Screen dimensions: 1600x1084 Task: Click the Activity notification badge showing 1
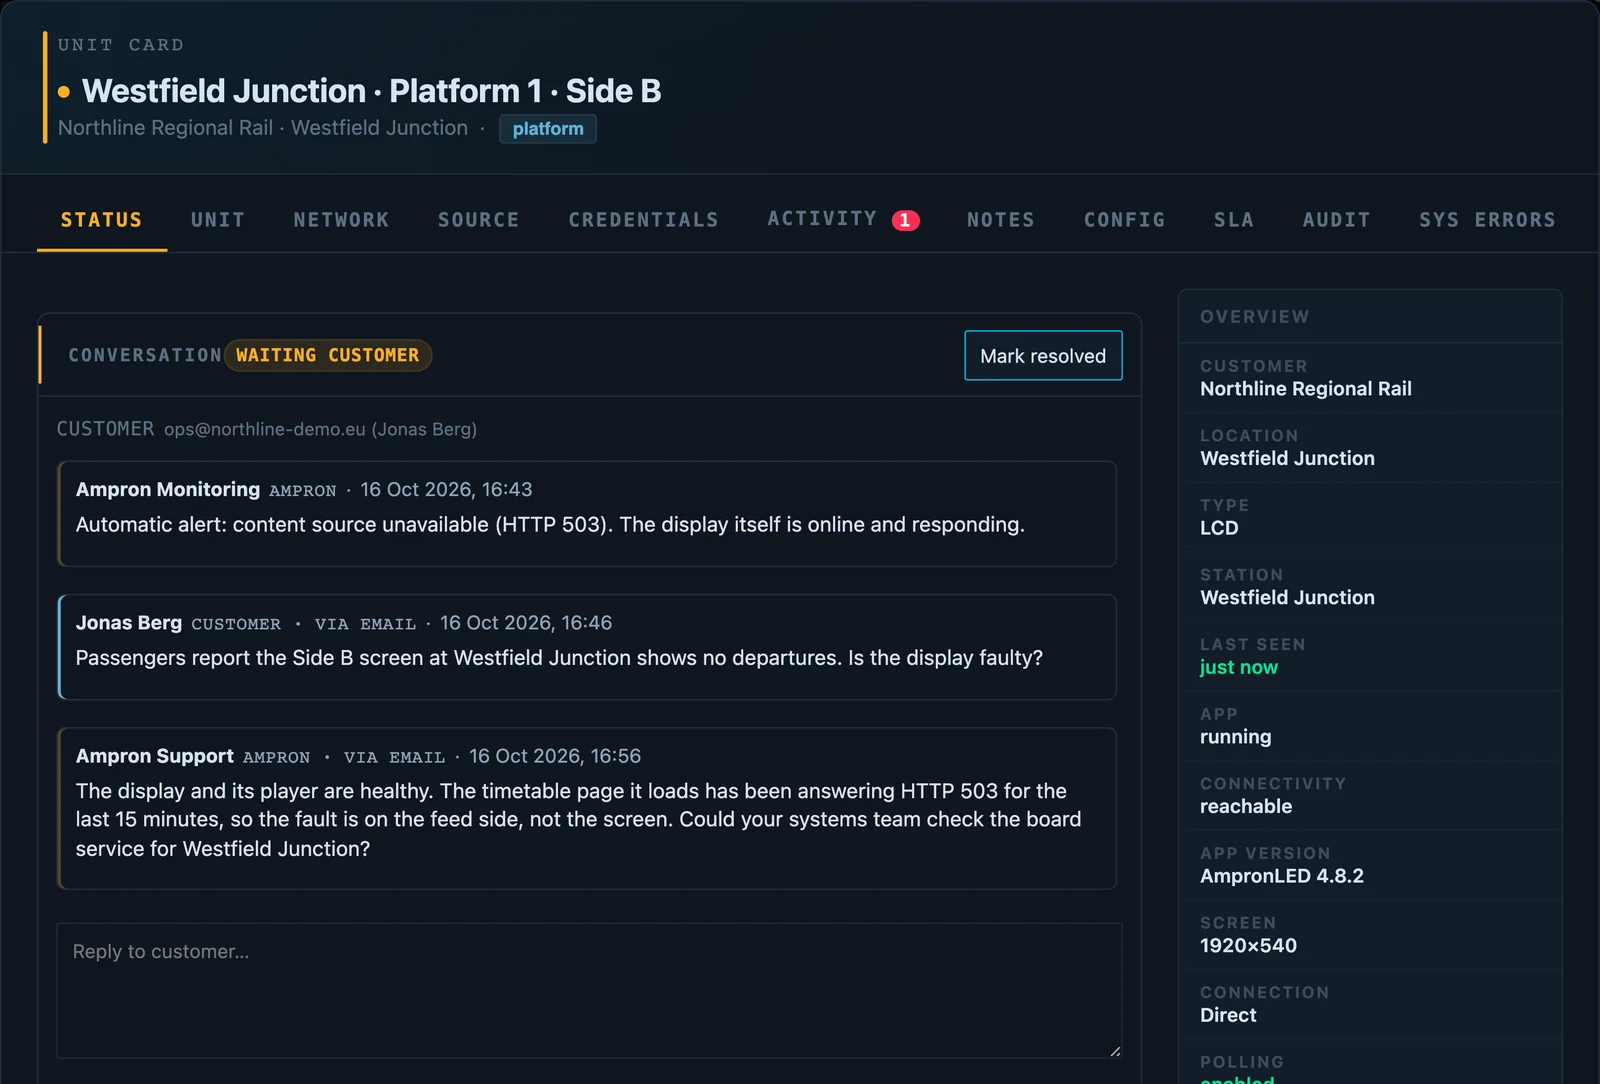(905, 220)
